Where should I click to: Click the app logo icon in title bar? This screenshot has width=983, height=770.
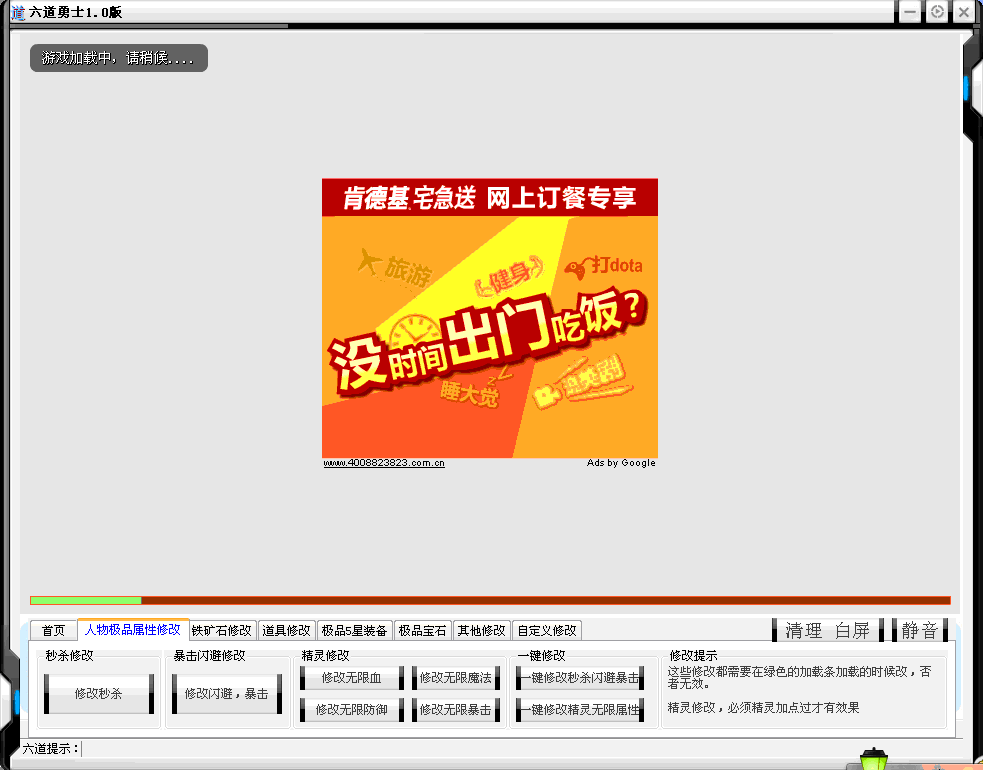(x=16, y=12)
